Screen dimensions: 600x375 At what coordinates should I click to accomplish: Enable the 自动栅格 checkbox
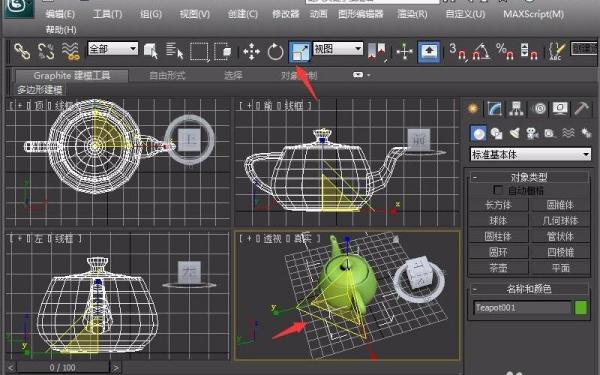[498, 190]
